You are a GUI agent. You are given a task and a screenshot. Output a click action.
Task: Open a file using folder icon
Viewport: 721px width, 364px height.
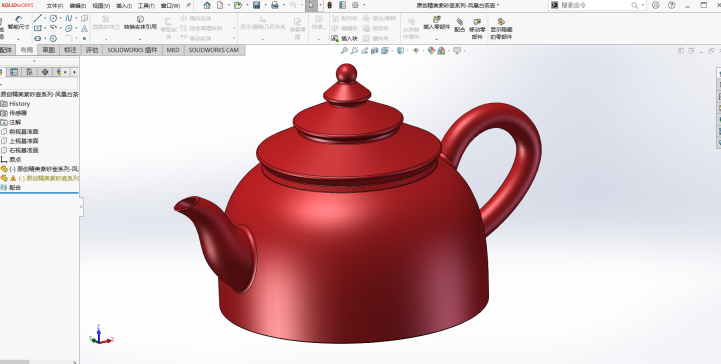click(x=237, y=5)
